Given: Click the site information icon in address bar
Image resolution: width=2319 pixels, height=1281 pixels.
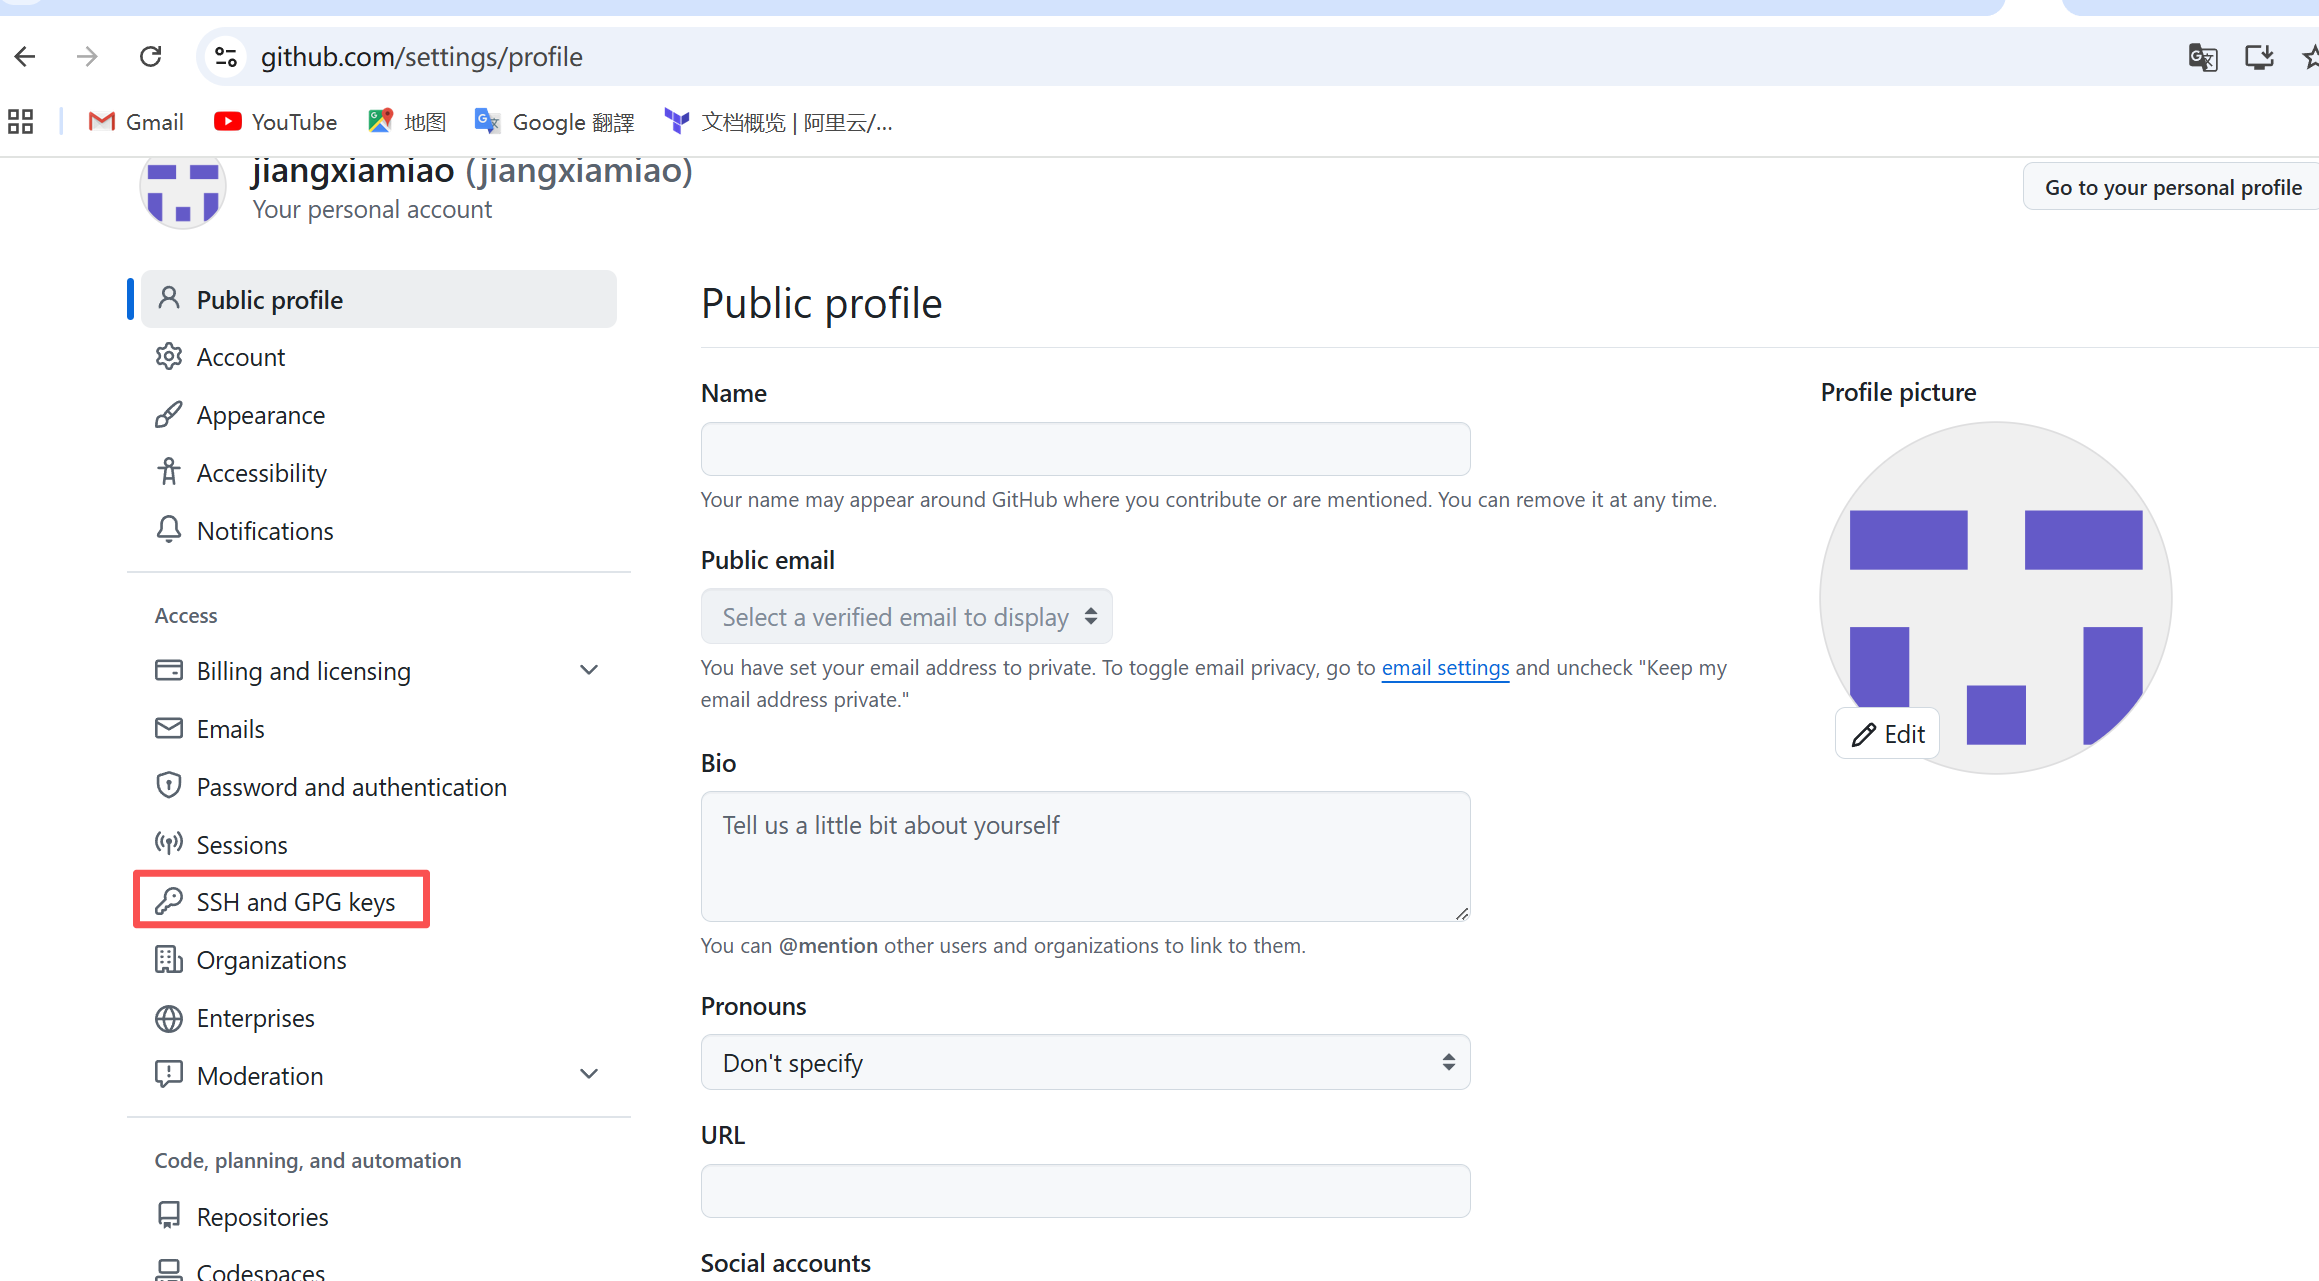Looking at the screenshot, I should (226, 57).
